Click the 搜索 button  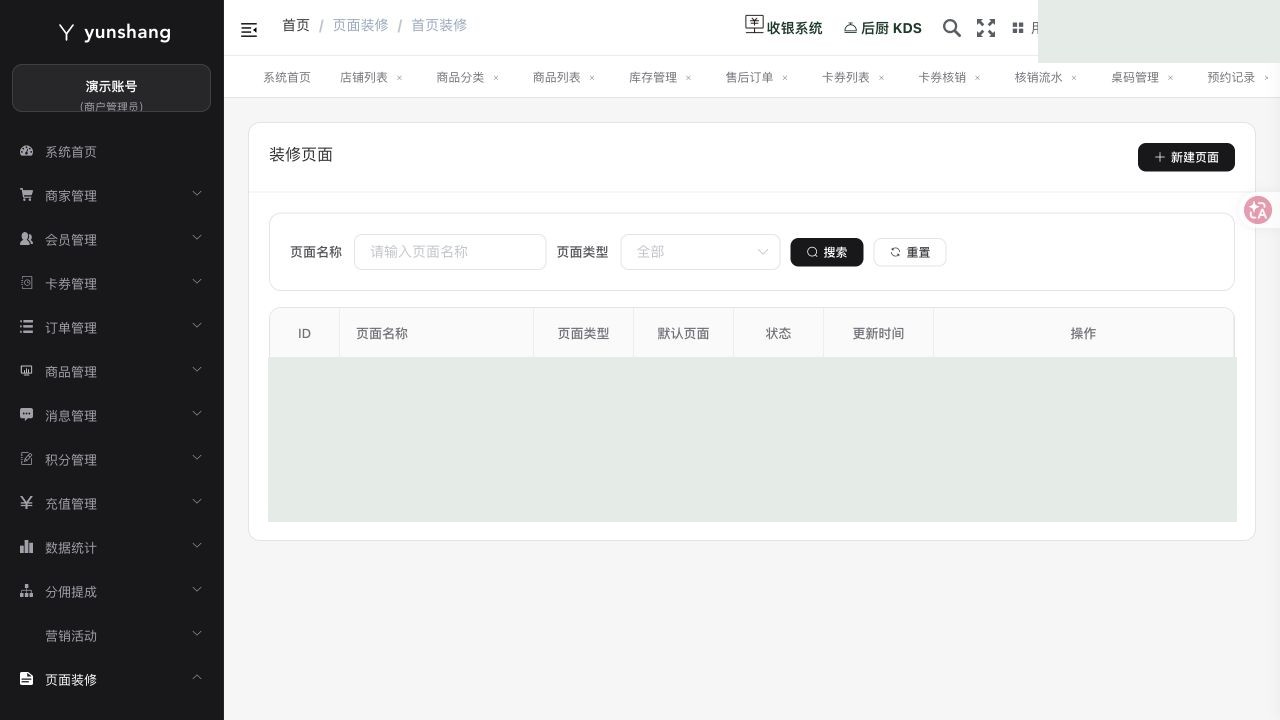[827, 252]
